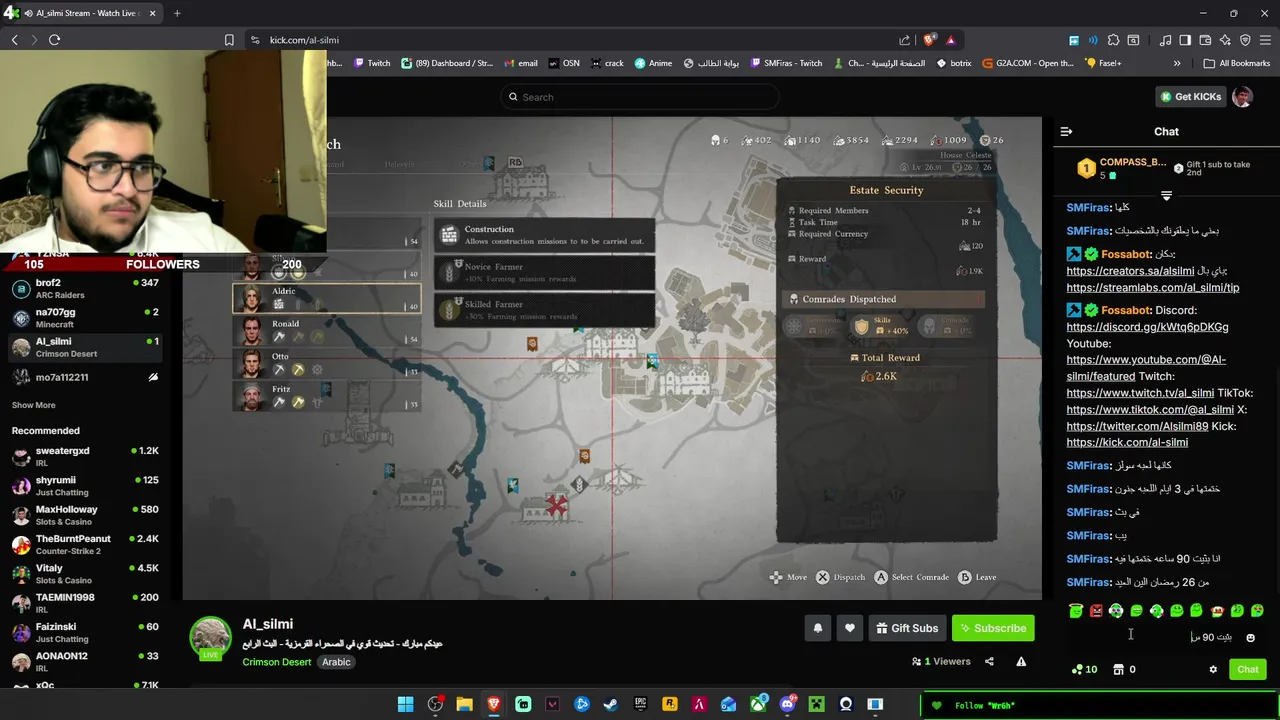The width and height of the screenshot is (1280, 720).
Task: Open TheBurntPeanut recommended channel
Action: click(85, 544)
